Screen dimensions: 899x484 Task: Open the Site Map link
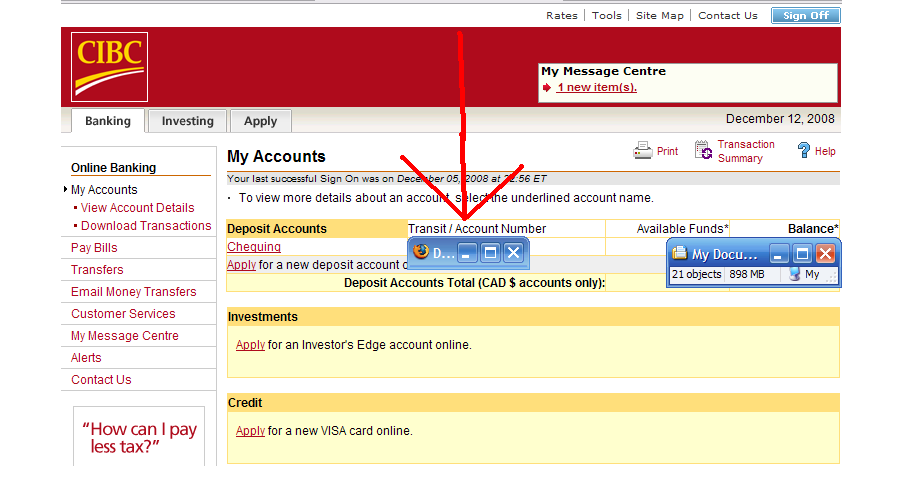click(659, 15)
